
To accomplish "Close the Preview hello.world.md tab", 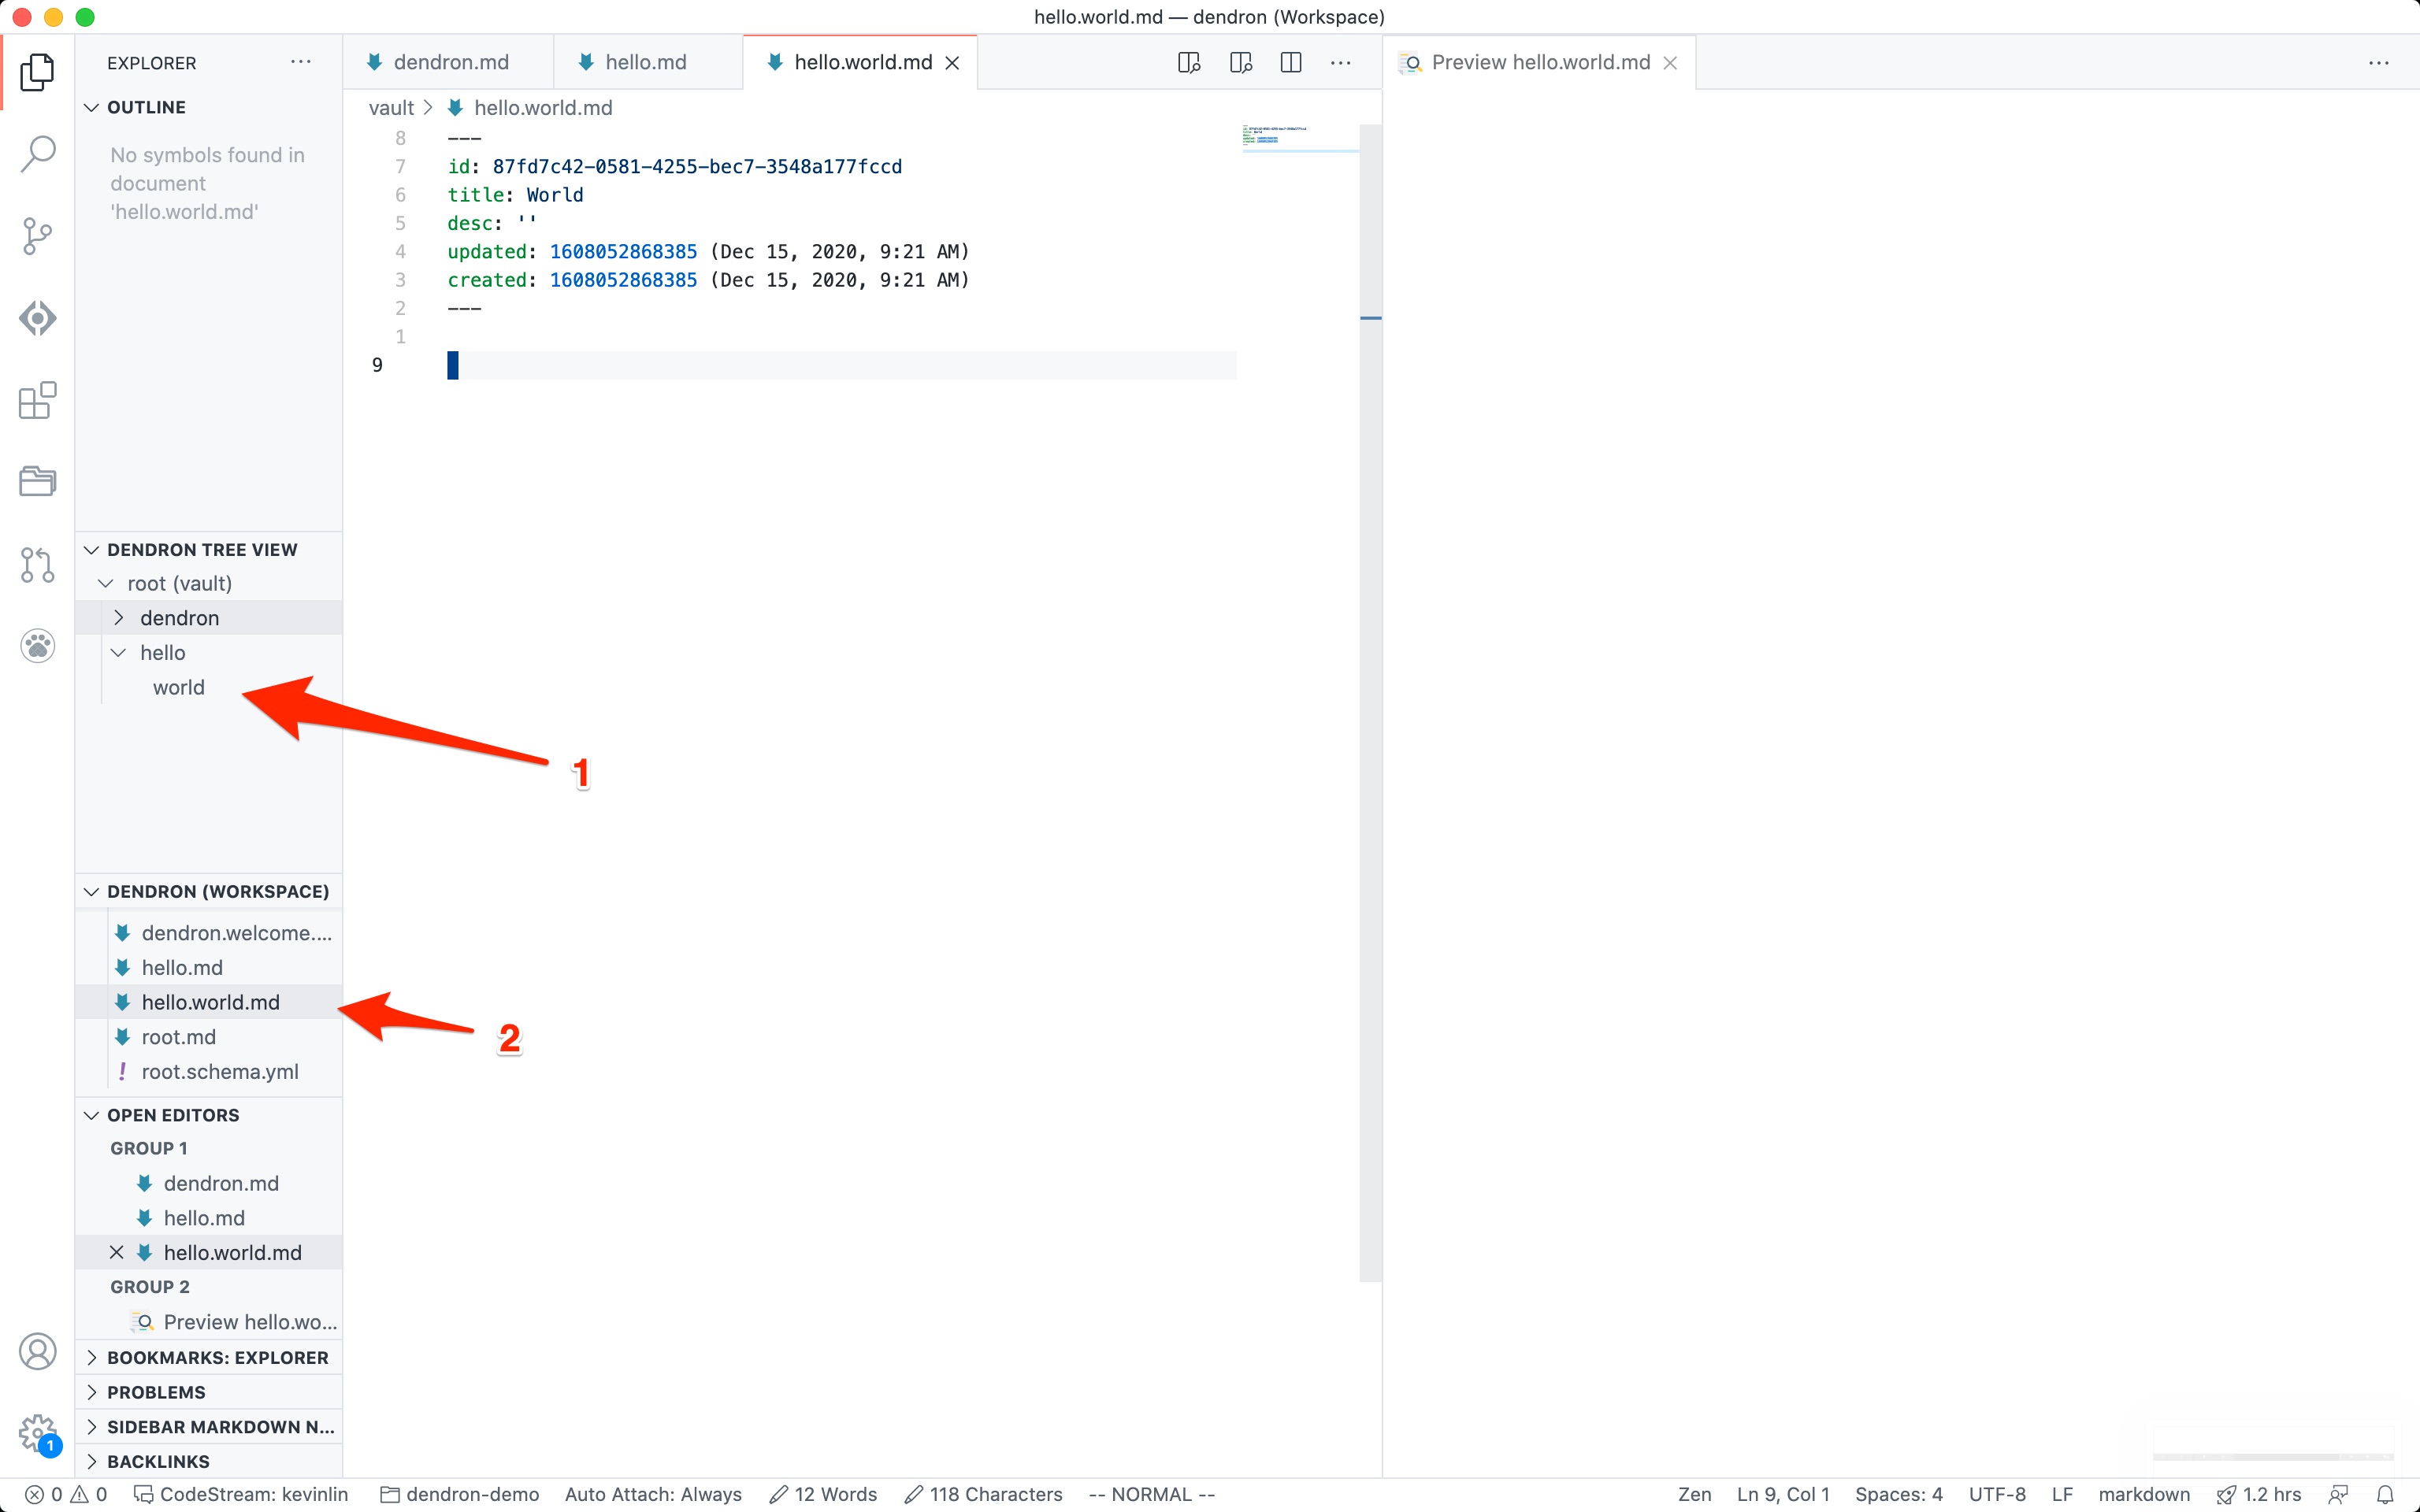I will coord(1670,63).
